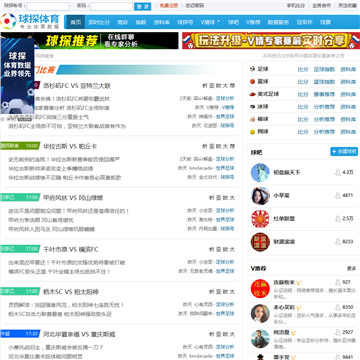The image size is (360, 360).
Task: Click the 球探推荐 banner advertisement
Action: point(106,41)
